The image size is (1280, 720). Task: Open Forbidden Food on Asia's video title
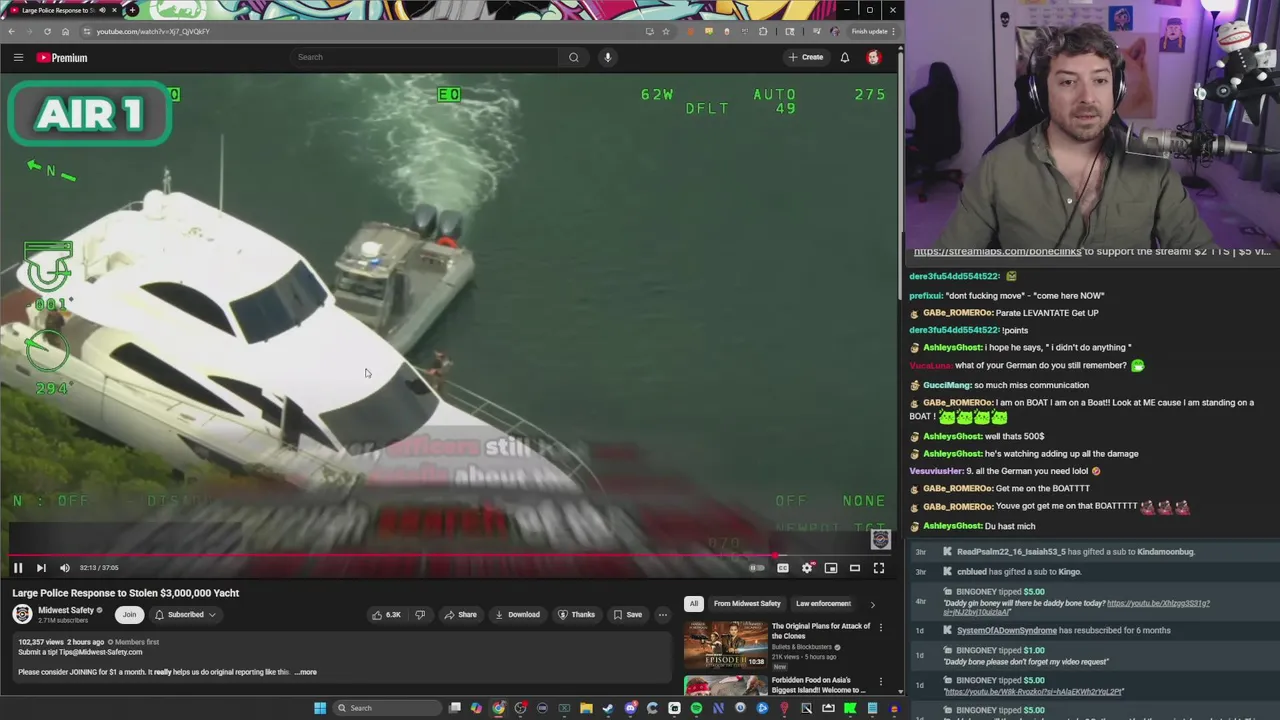coord(820,685)
